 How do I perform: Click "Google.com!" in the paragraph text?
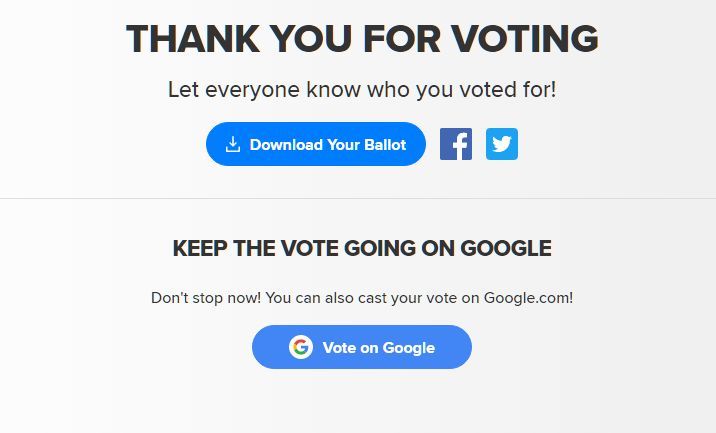(528, 297)
